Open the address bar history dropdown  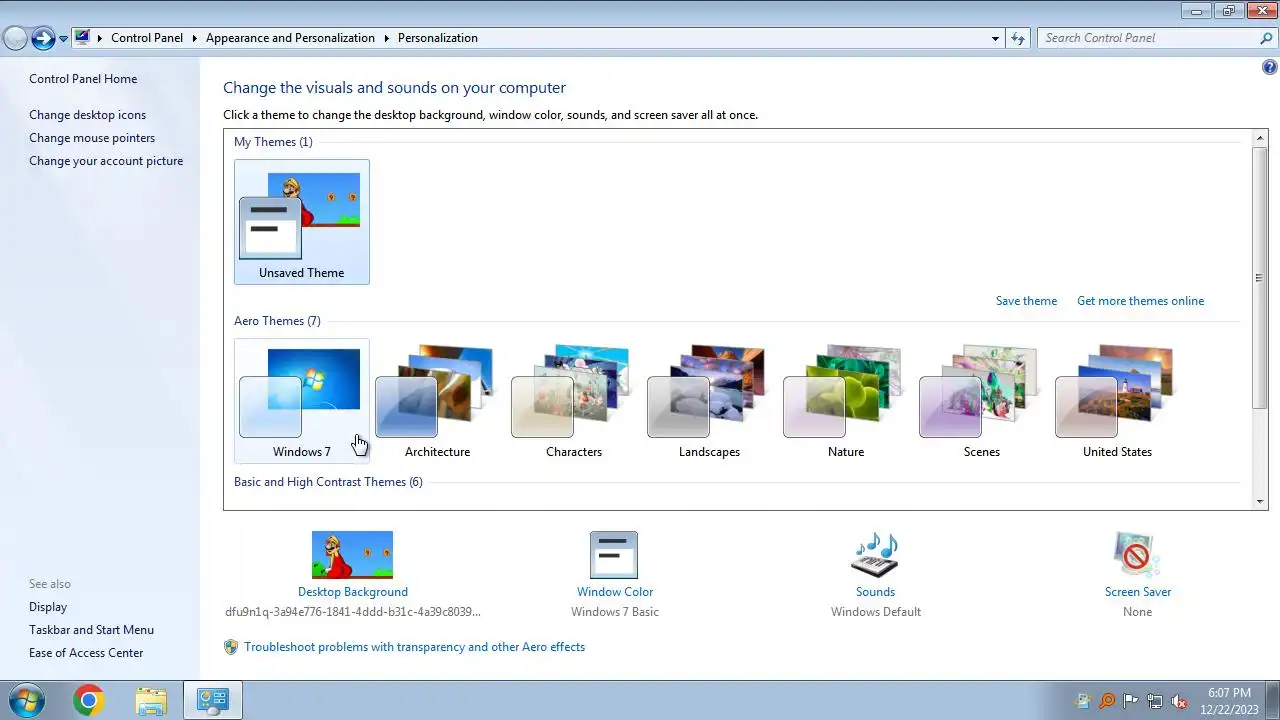point(995,38)
